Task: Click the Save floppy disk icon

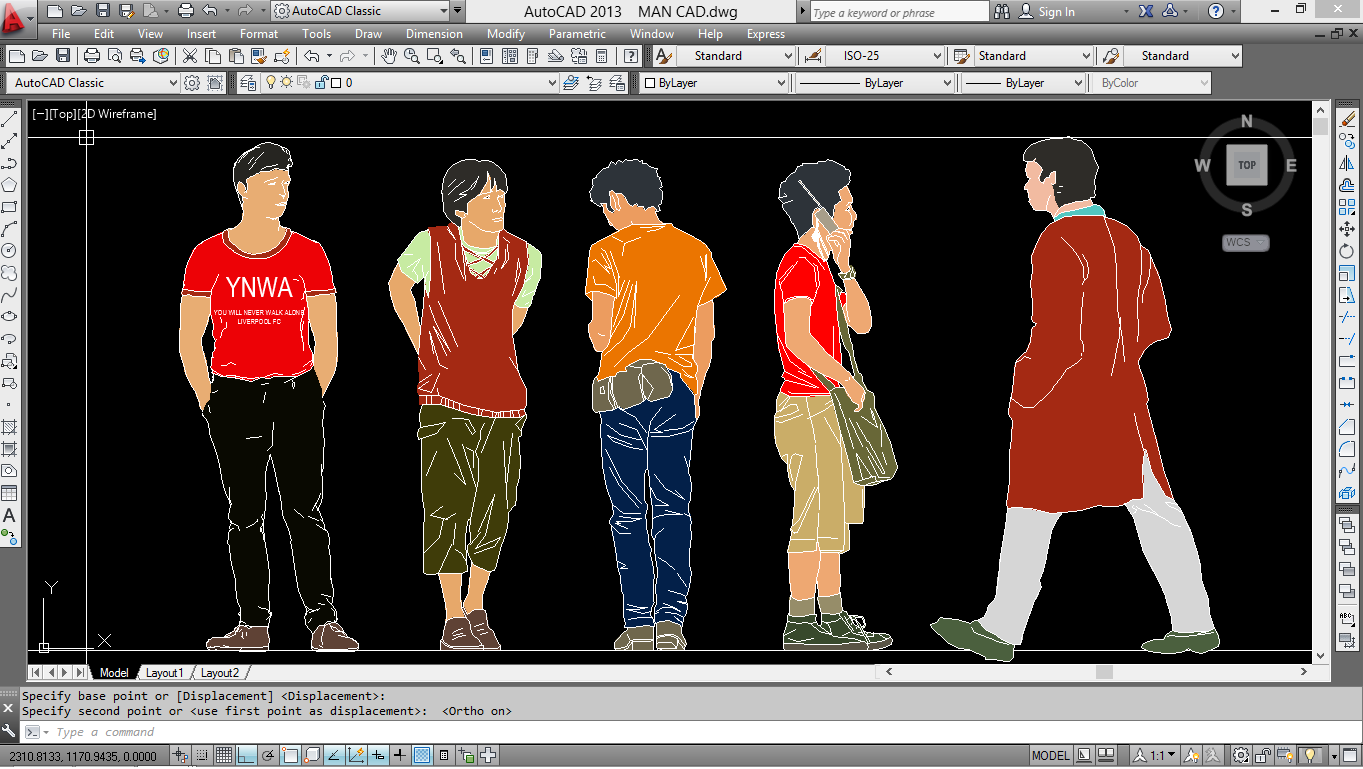Action: click(63, 56)
